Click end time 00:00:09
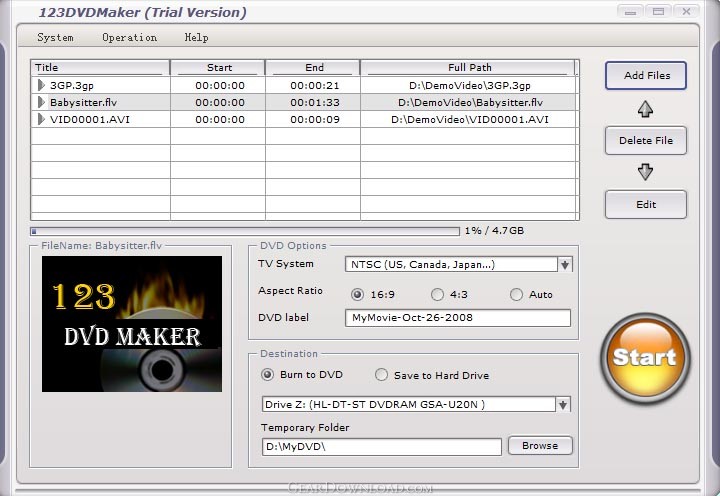720x496 pixels. click(315, 119)
